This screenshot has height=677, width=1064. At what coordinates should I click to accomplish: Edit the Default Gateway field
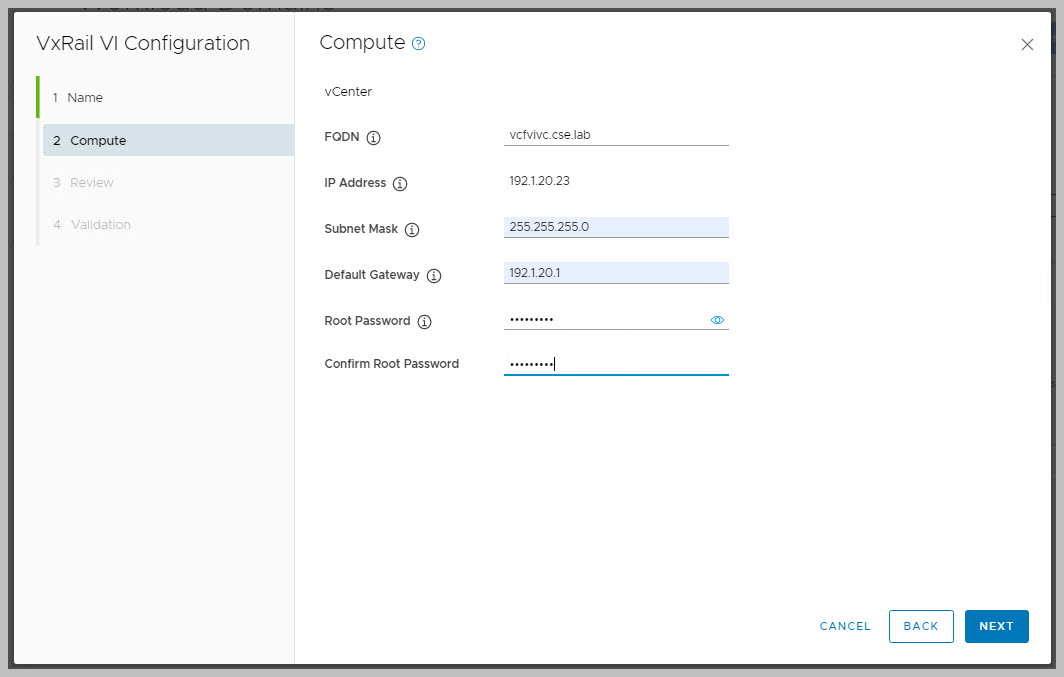click(x=616, y=272)
